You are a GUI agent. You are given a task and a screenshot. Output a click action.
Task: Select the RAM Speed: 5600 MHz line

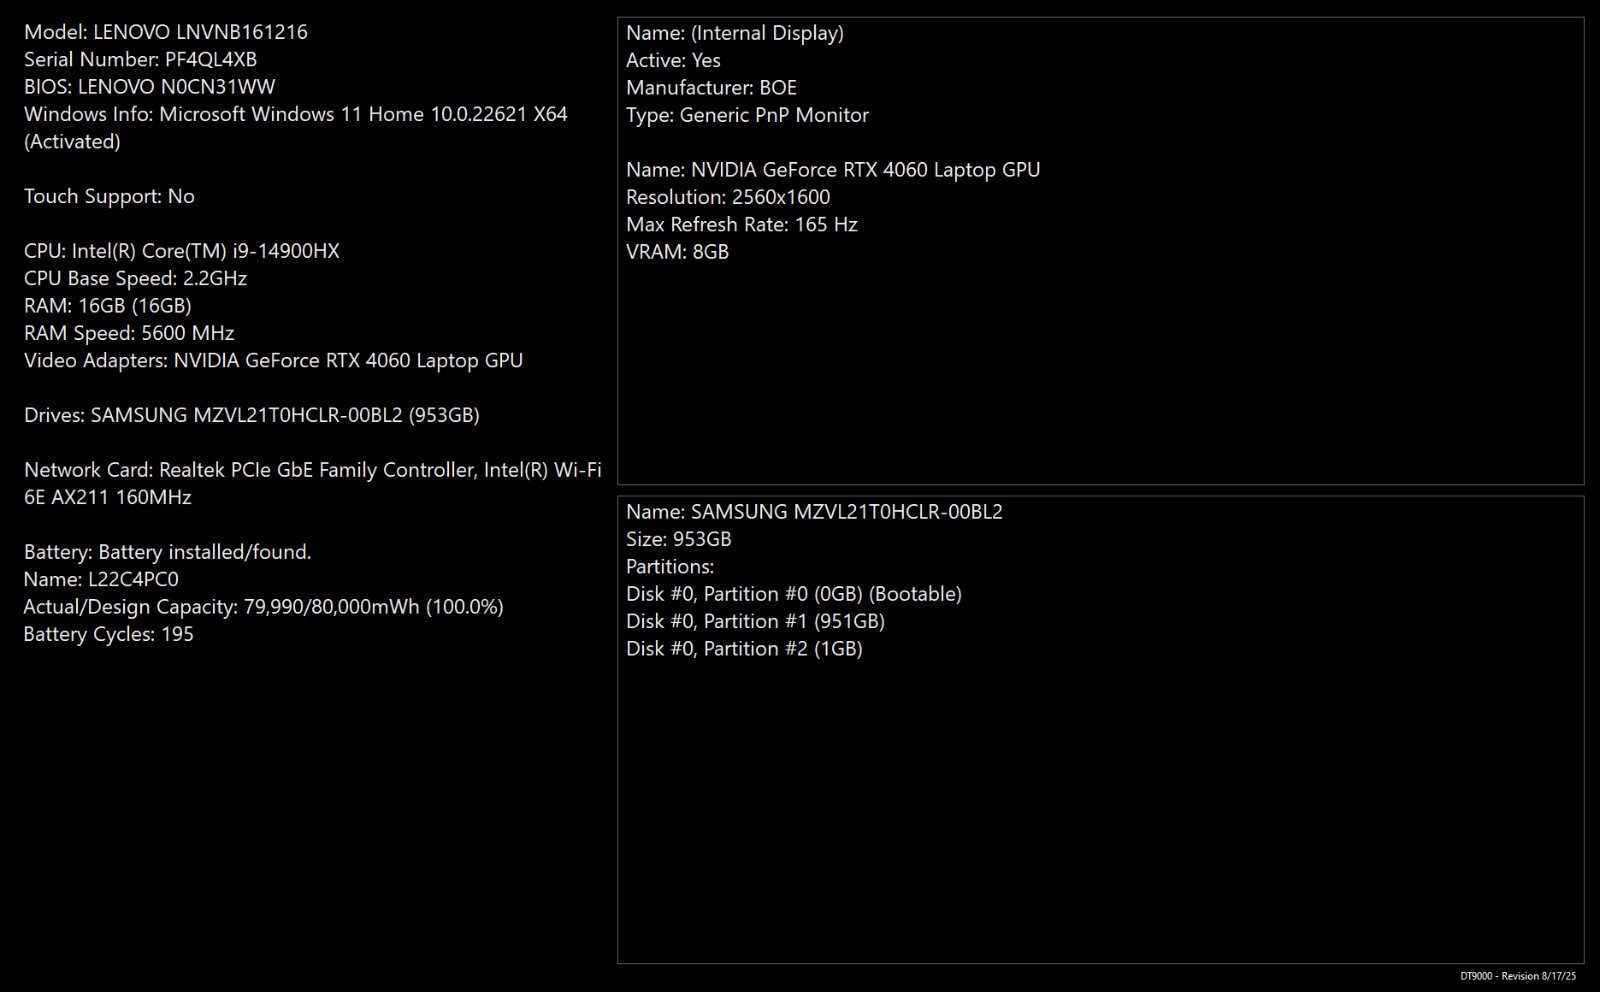click(x=129, y=333)
